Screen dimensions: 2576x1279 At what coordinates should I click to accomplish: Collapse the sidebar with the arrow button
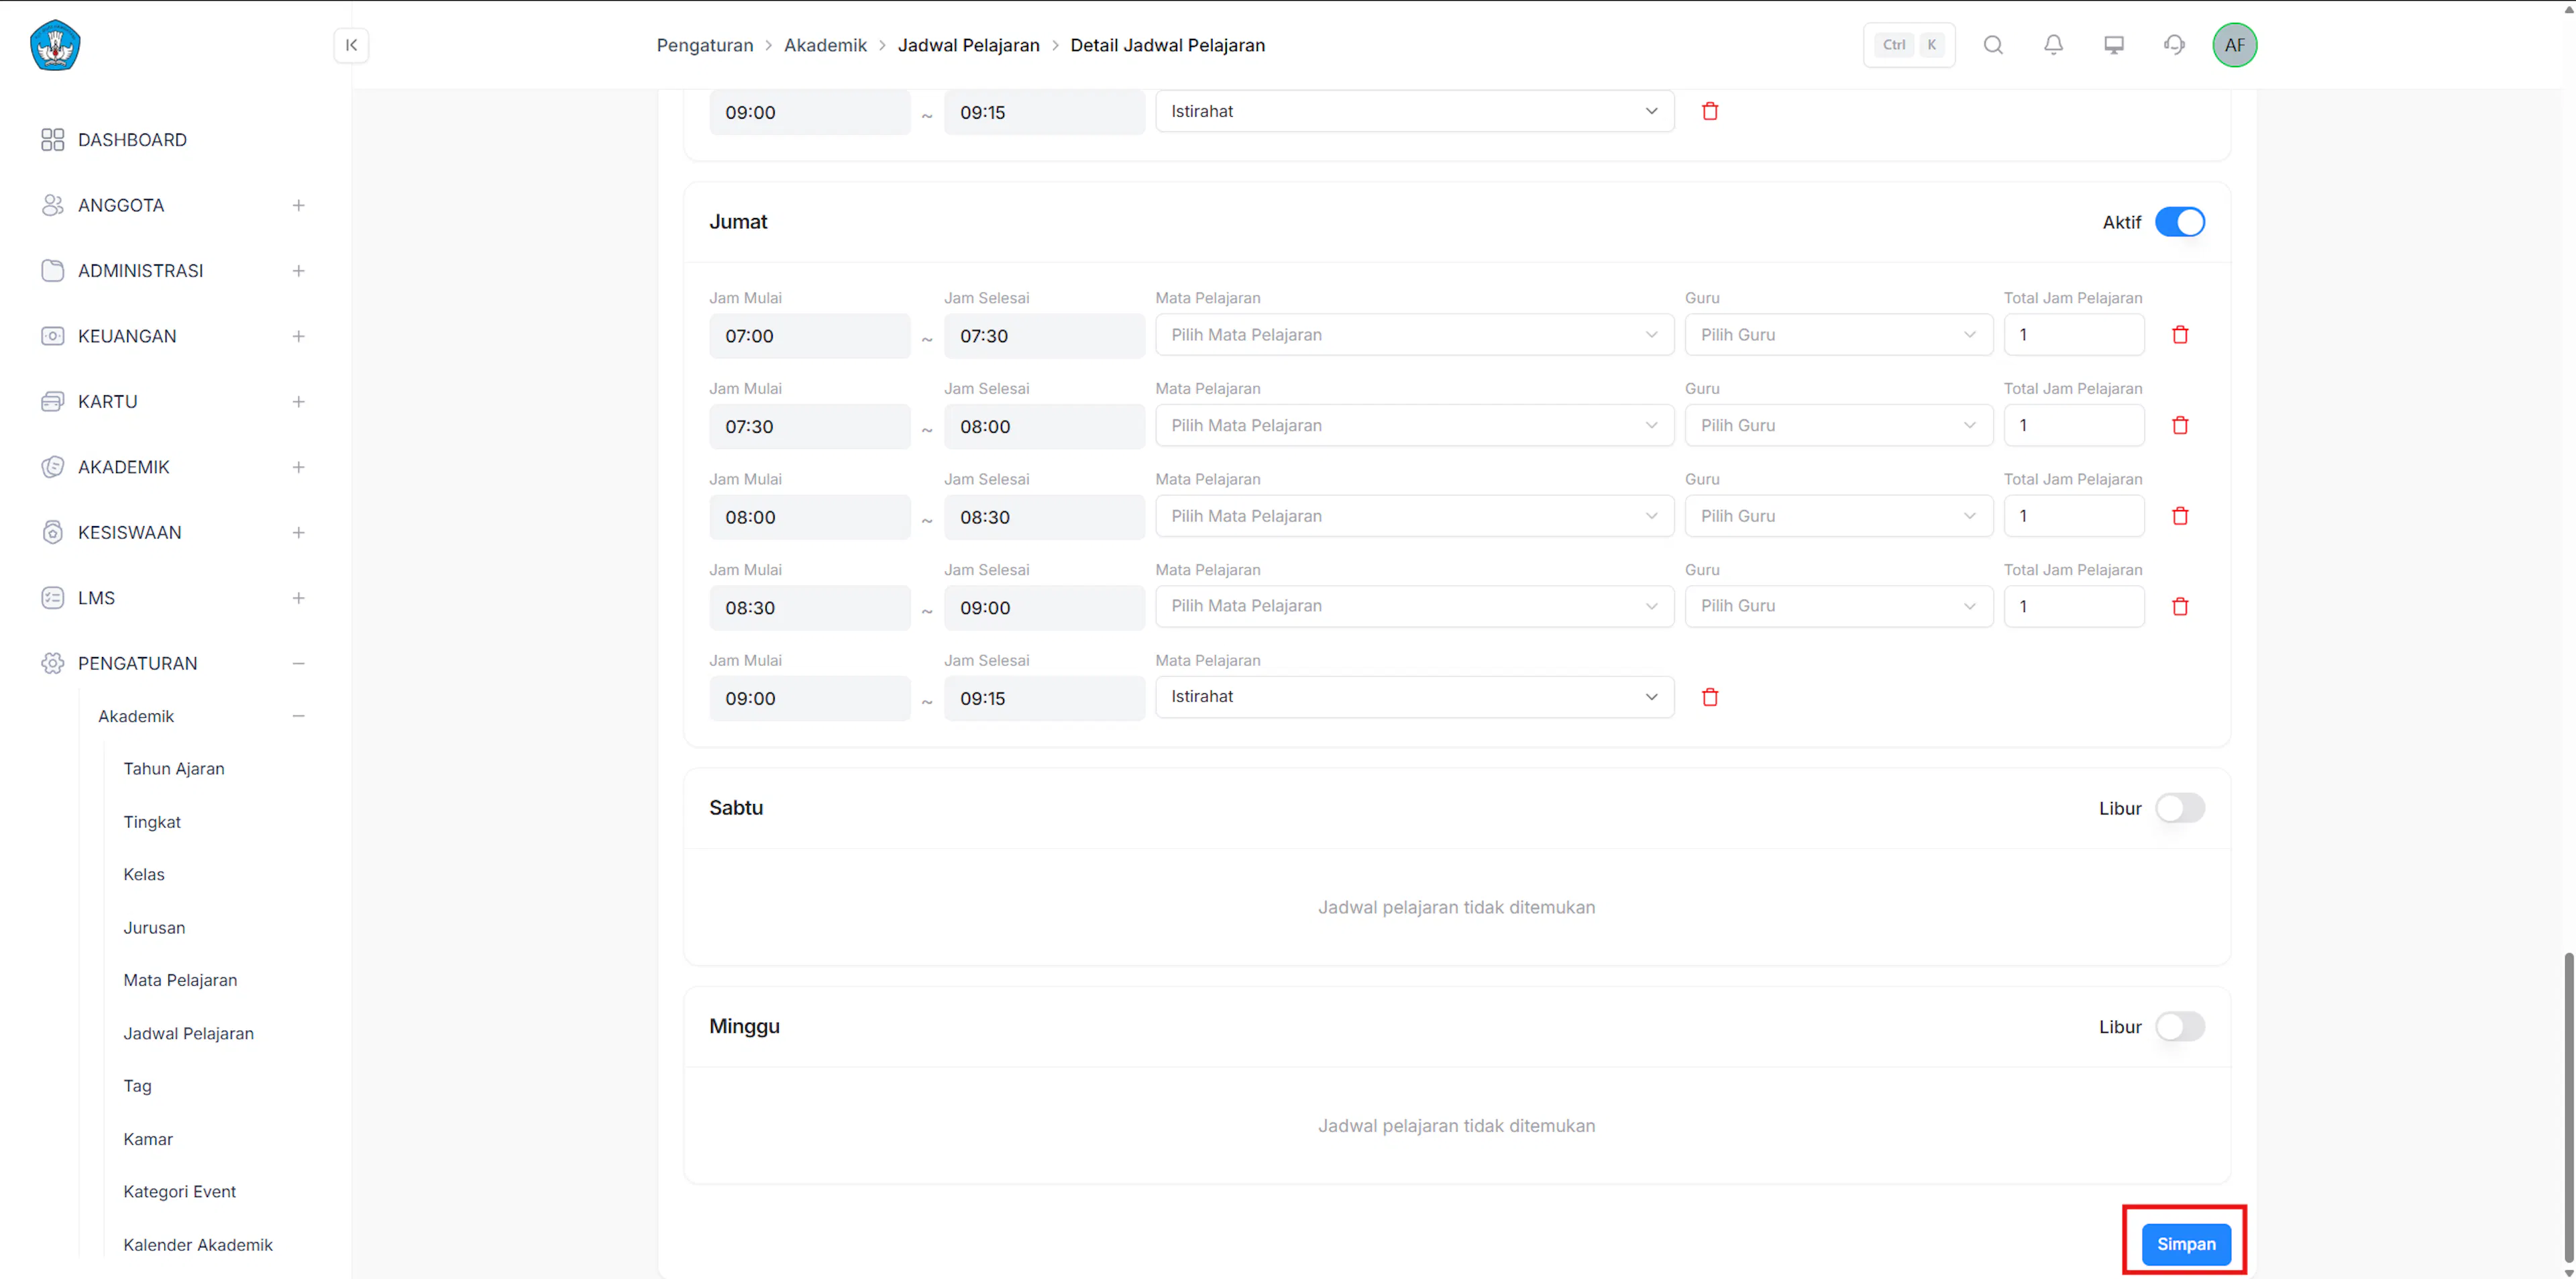coord(351,45)
